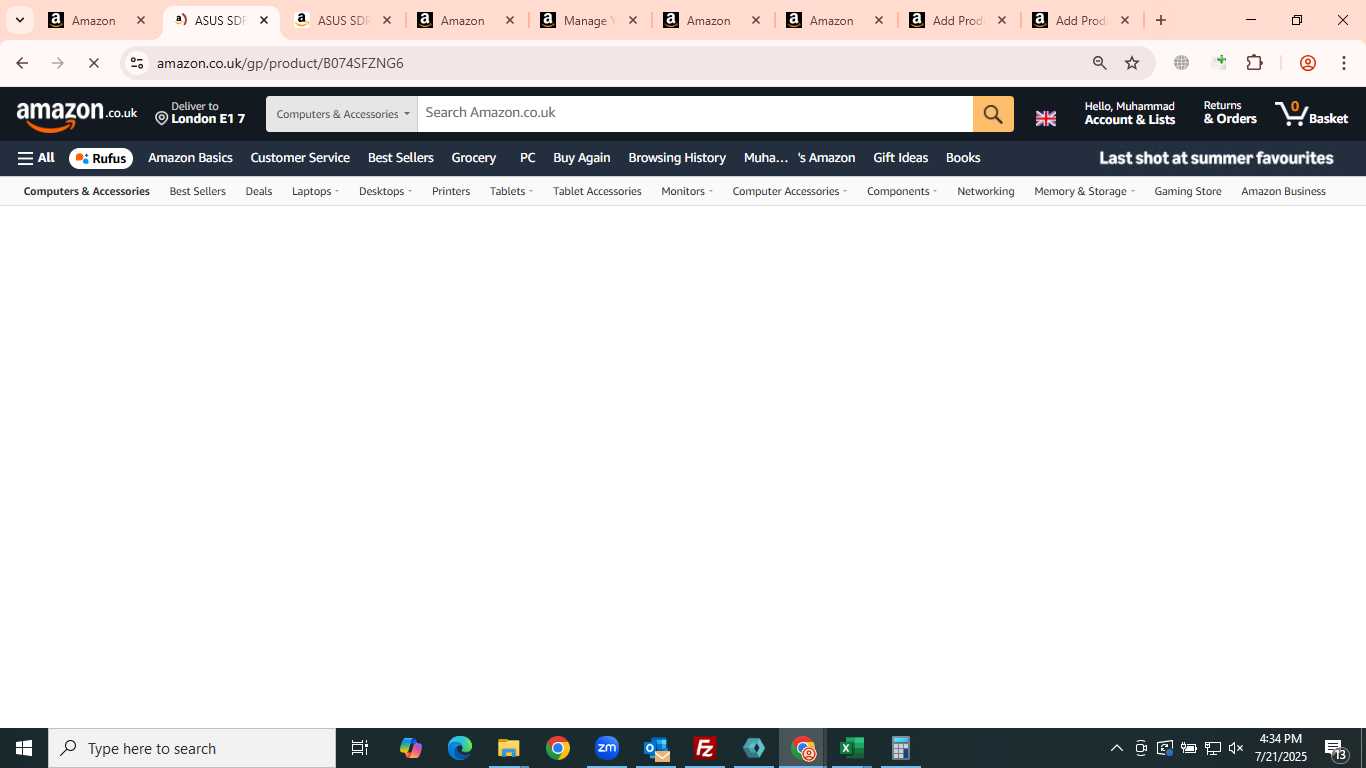Open Returns & Orders

click(x=1230, y=113)
